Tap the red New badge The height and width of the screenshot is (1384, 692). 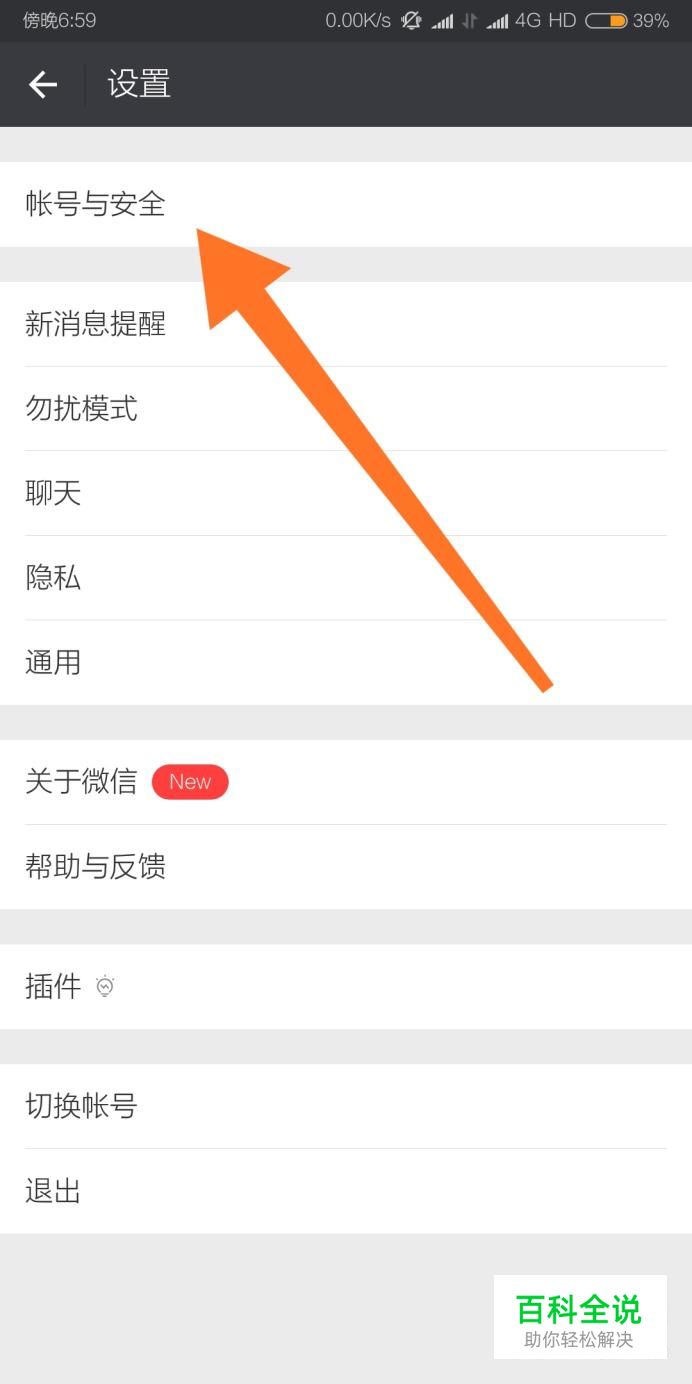(190, 782)
